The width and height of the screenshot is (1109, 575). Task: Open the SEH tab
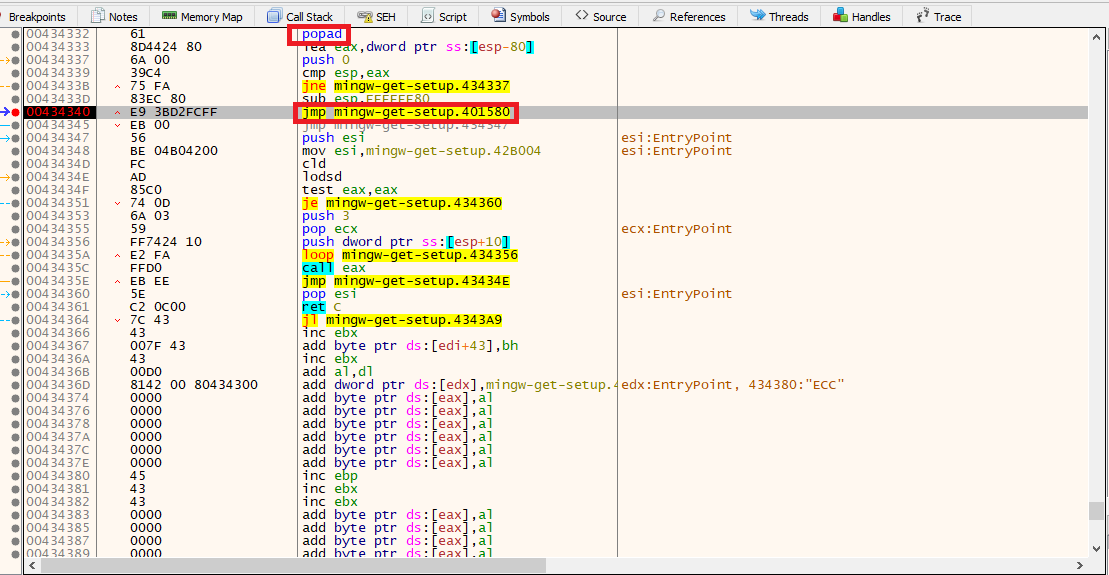[377, 16]
